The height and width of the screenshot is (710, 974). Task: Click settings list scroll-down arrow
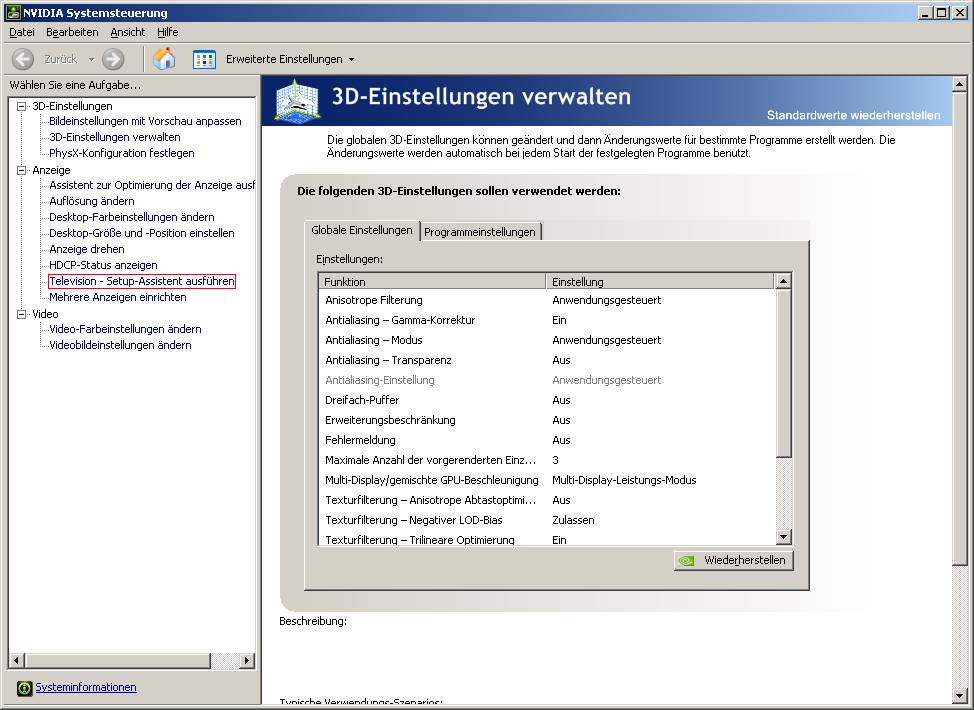point(784,537)
